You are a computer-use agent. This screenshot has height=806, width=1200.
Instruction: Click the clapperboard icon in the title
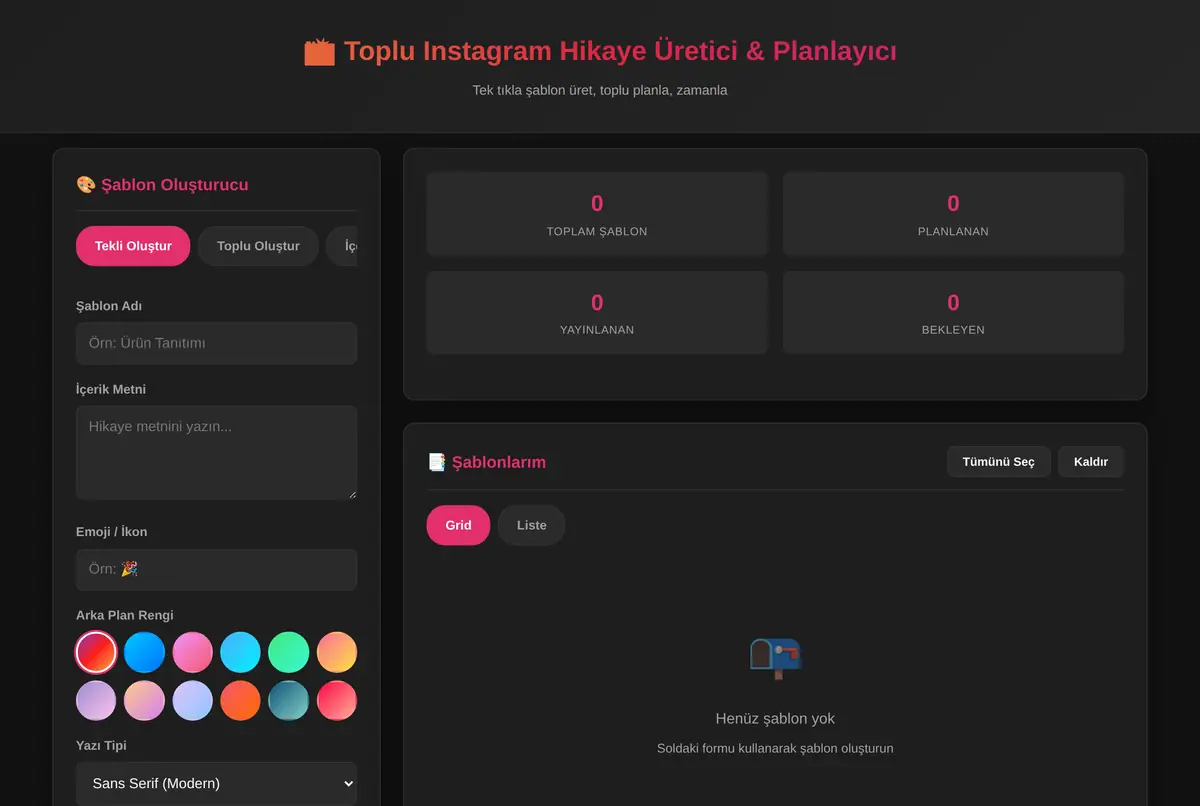(x=319, y=51)
